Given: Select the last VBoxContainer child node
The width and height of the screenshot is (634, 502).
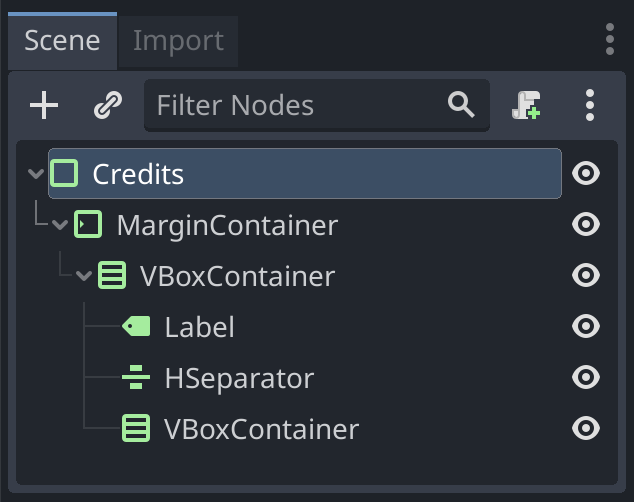Looking at the screenshot, I should point(261,429).
